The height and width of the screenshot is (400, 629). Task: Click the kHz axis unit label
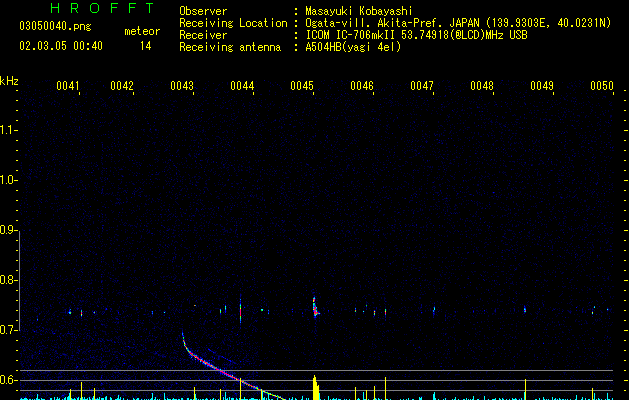9,81
